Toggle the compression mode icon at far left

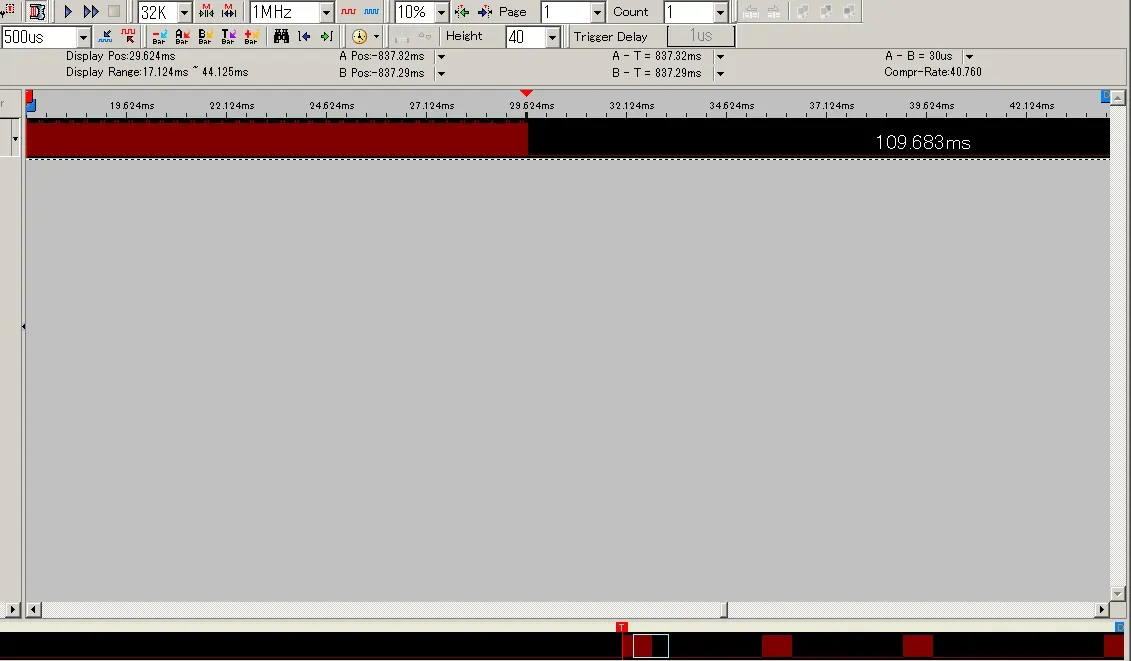click(37, 12)
